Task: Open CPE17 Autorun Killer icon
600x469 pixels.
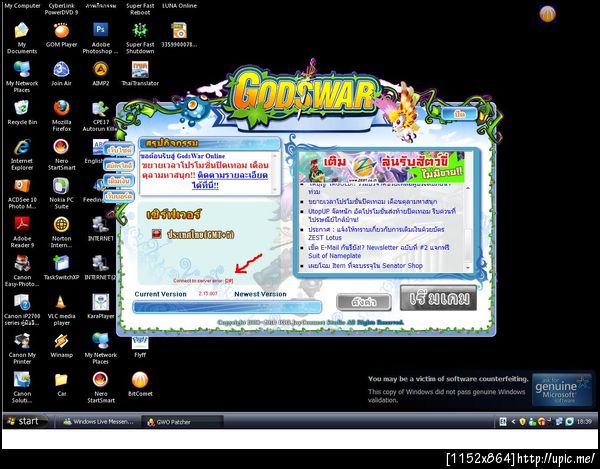Action: point(100,116)
